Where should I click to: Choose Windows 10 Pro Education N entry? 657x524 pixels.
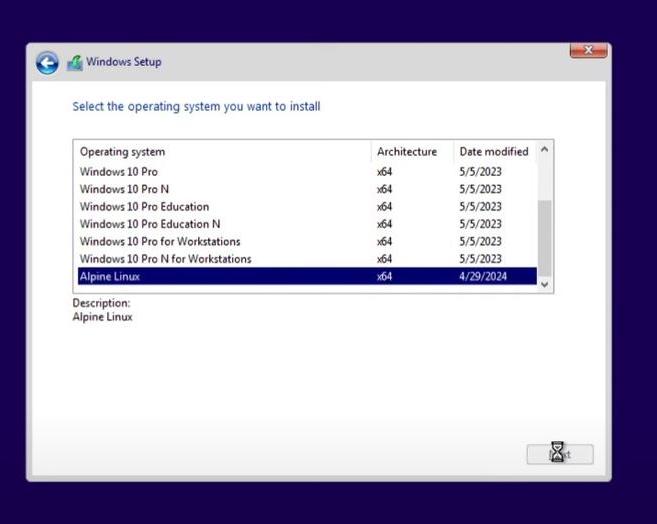tap(307, 224)
